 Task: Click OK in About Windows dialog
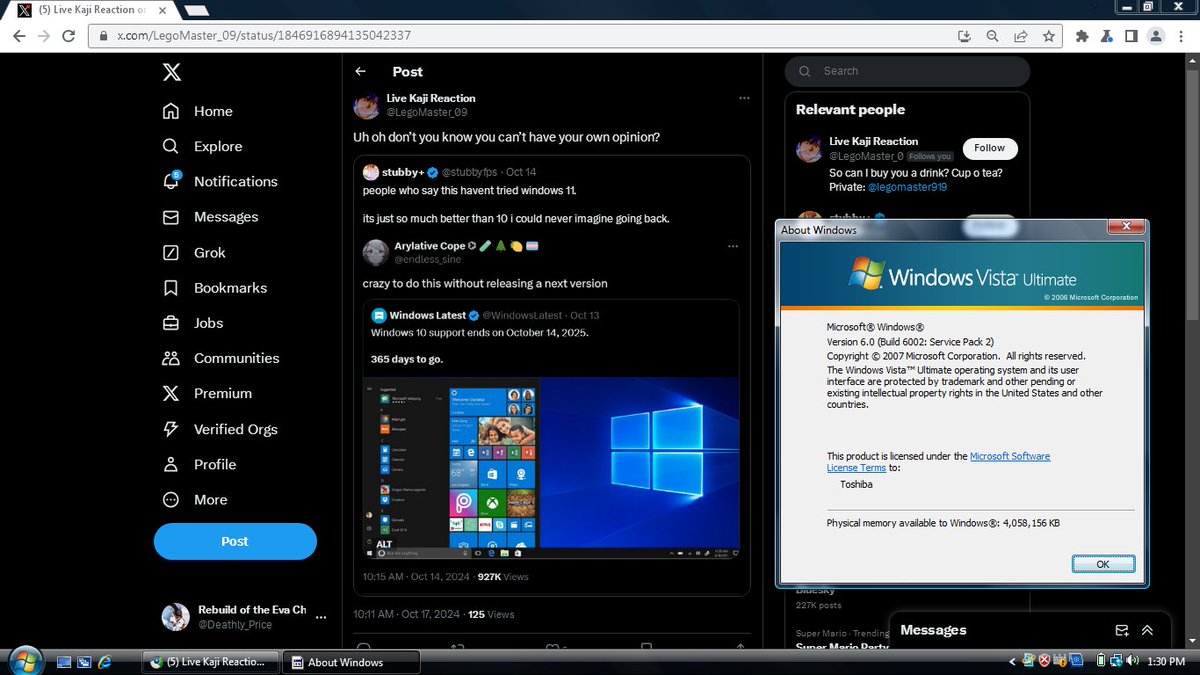click(x=1103, y=564)
